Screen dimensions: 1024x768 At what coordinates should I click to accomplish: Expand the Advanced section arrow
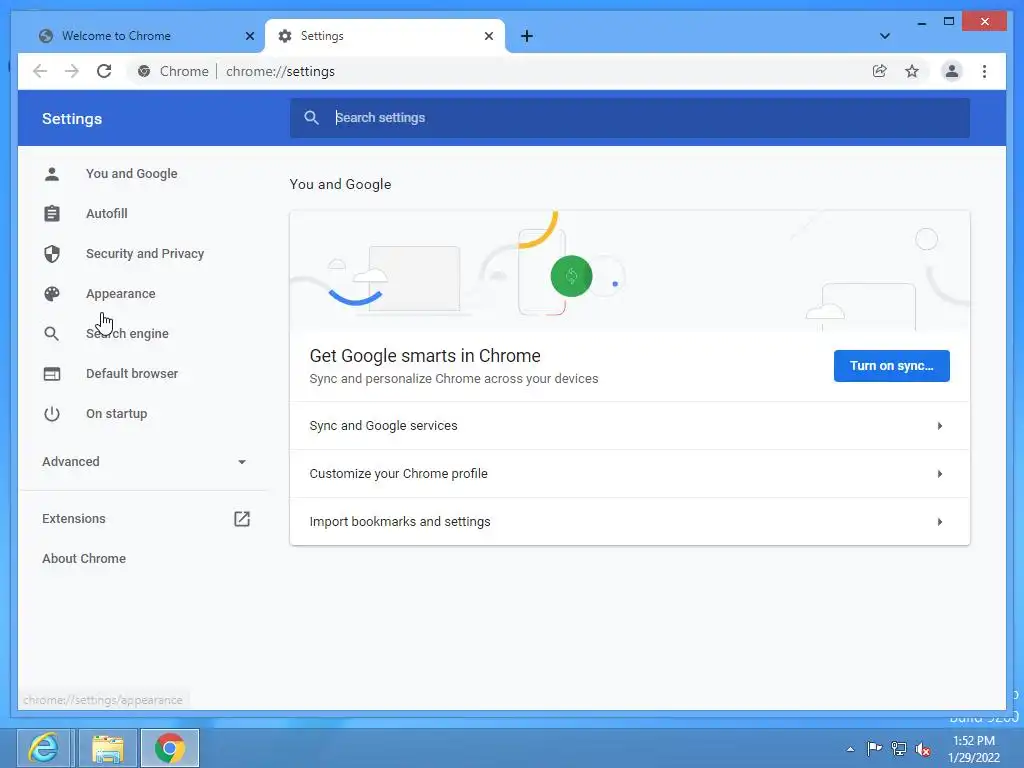(242, 462)
